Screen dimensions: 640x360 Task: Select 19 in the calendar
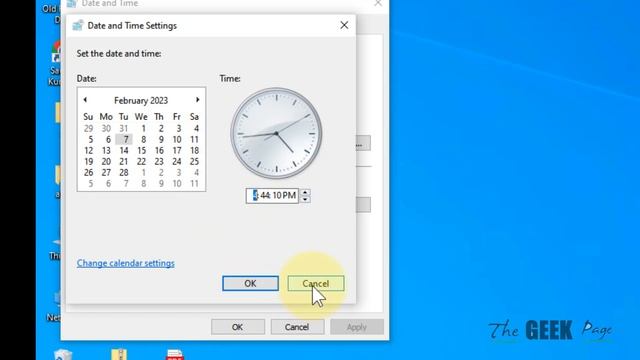point(89,162)
